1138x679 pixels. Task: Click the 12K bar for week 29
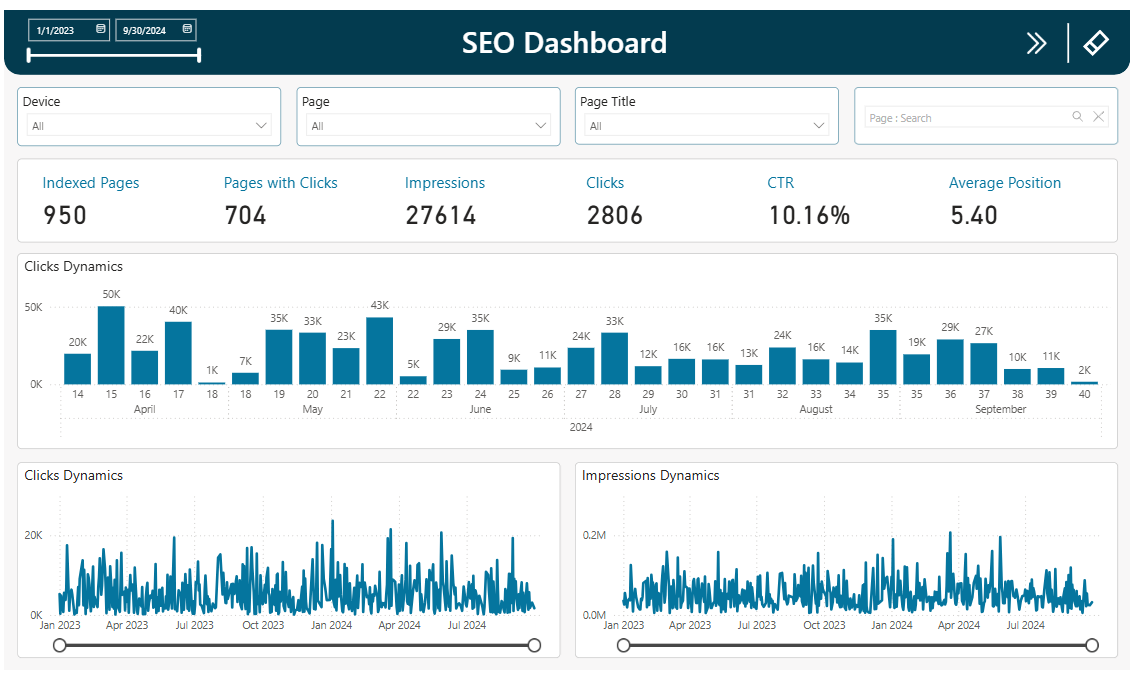tap(648, 374)
